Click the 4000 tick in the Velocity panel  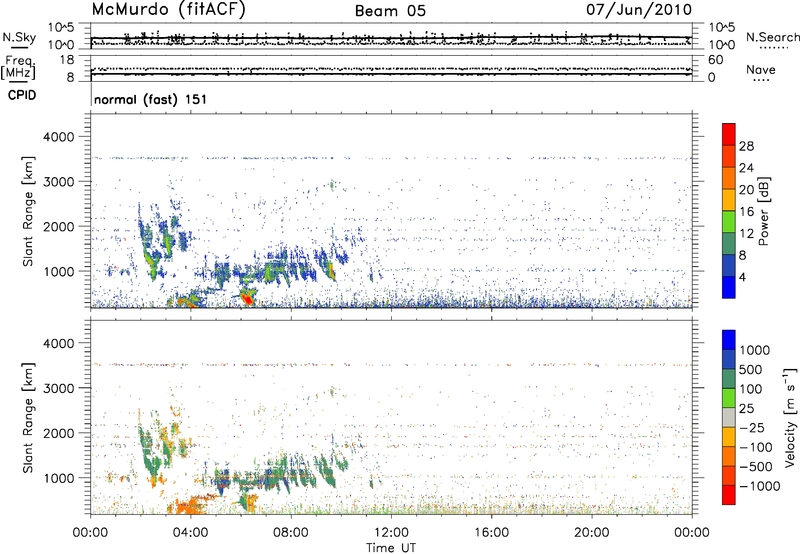click(58, 343)
